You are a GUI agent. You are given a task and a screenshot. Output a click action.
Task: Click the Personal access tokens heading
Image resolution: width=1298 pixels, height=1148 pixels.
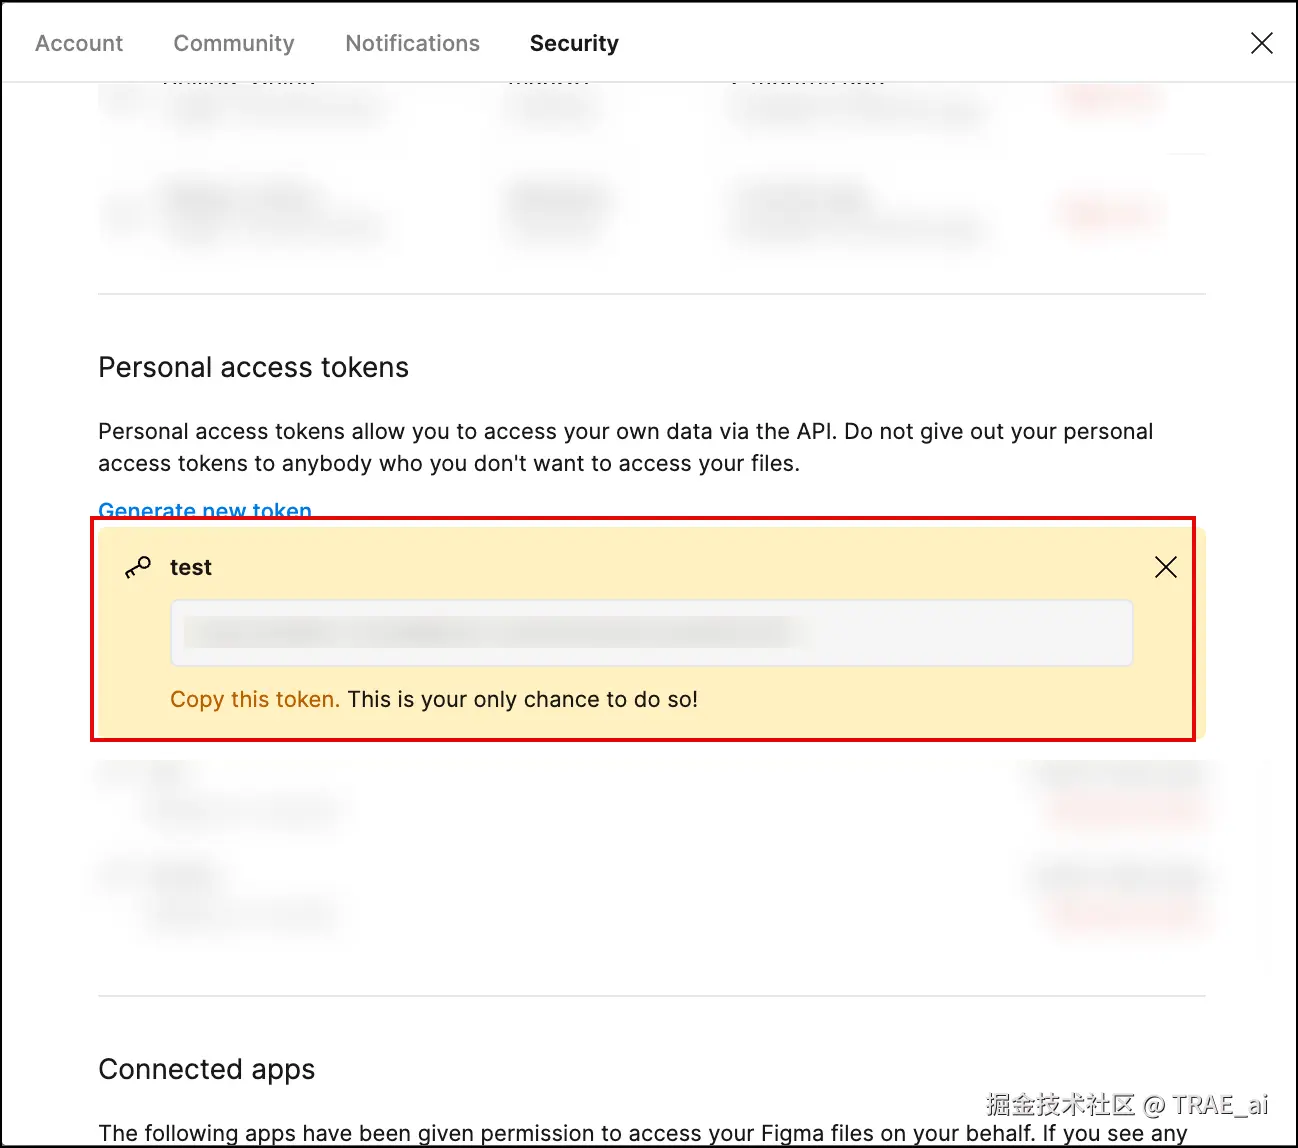point(253,367)
